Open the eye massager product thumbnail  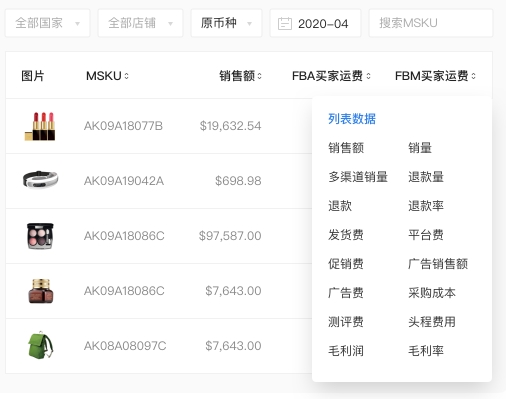40,179
